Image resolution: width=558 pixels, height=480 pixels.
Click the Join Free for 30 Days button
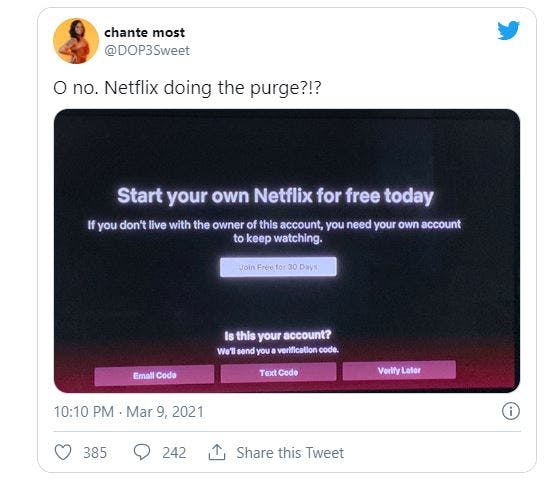pos(278,267)
